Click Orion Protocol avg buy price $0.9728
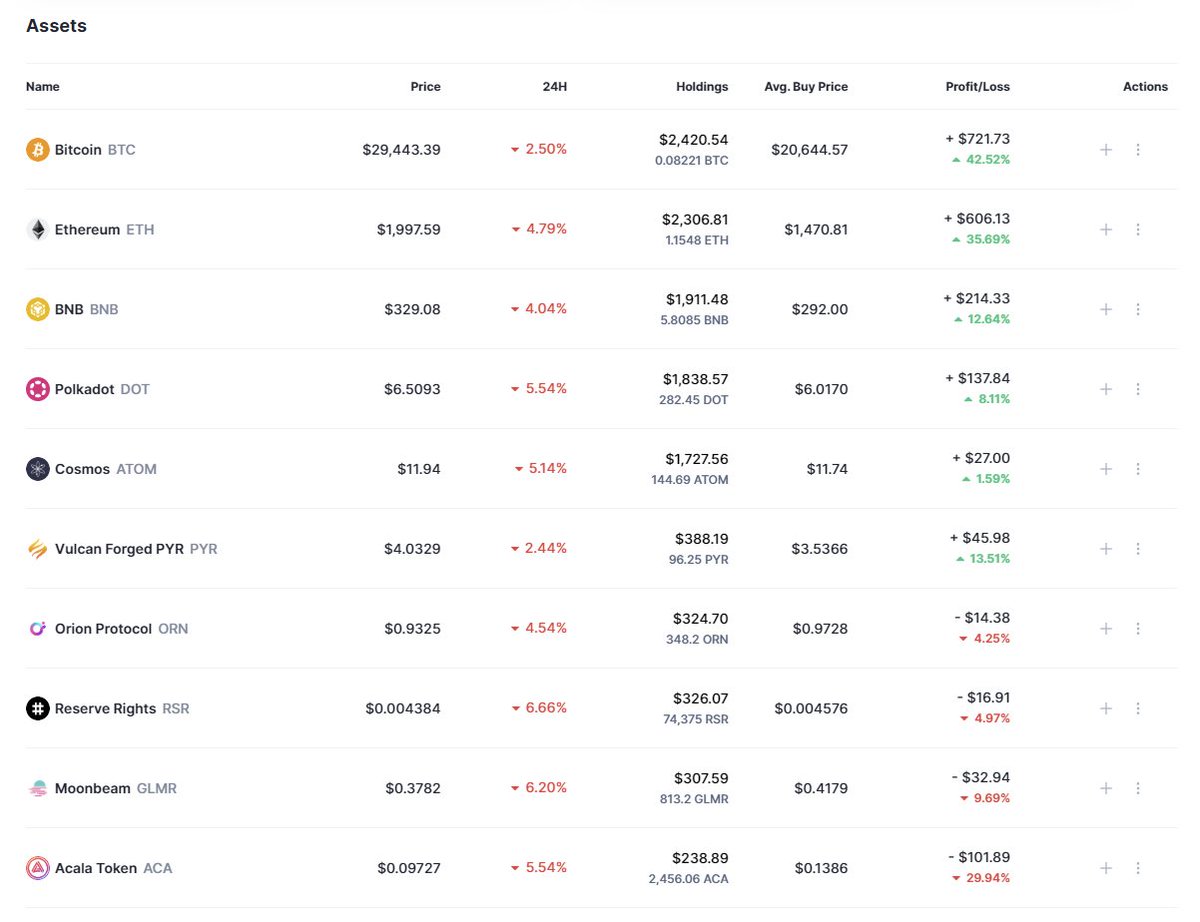Image resolution: width=1200 pixels, height=922 pixels. [x=820, y=629]
